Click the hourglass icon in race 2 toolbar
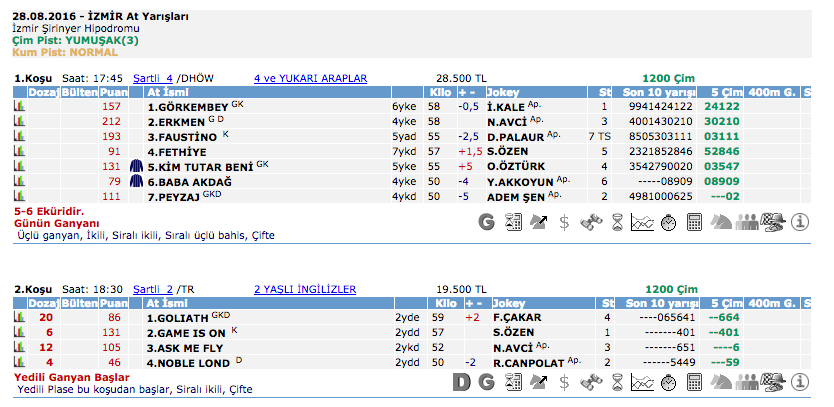Image resolution: width=834 pixels, height=407 pixels. point(617,381)
